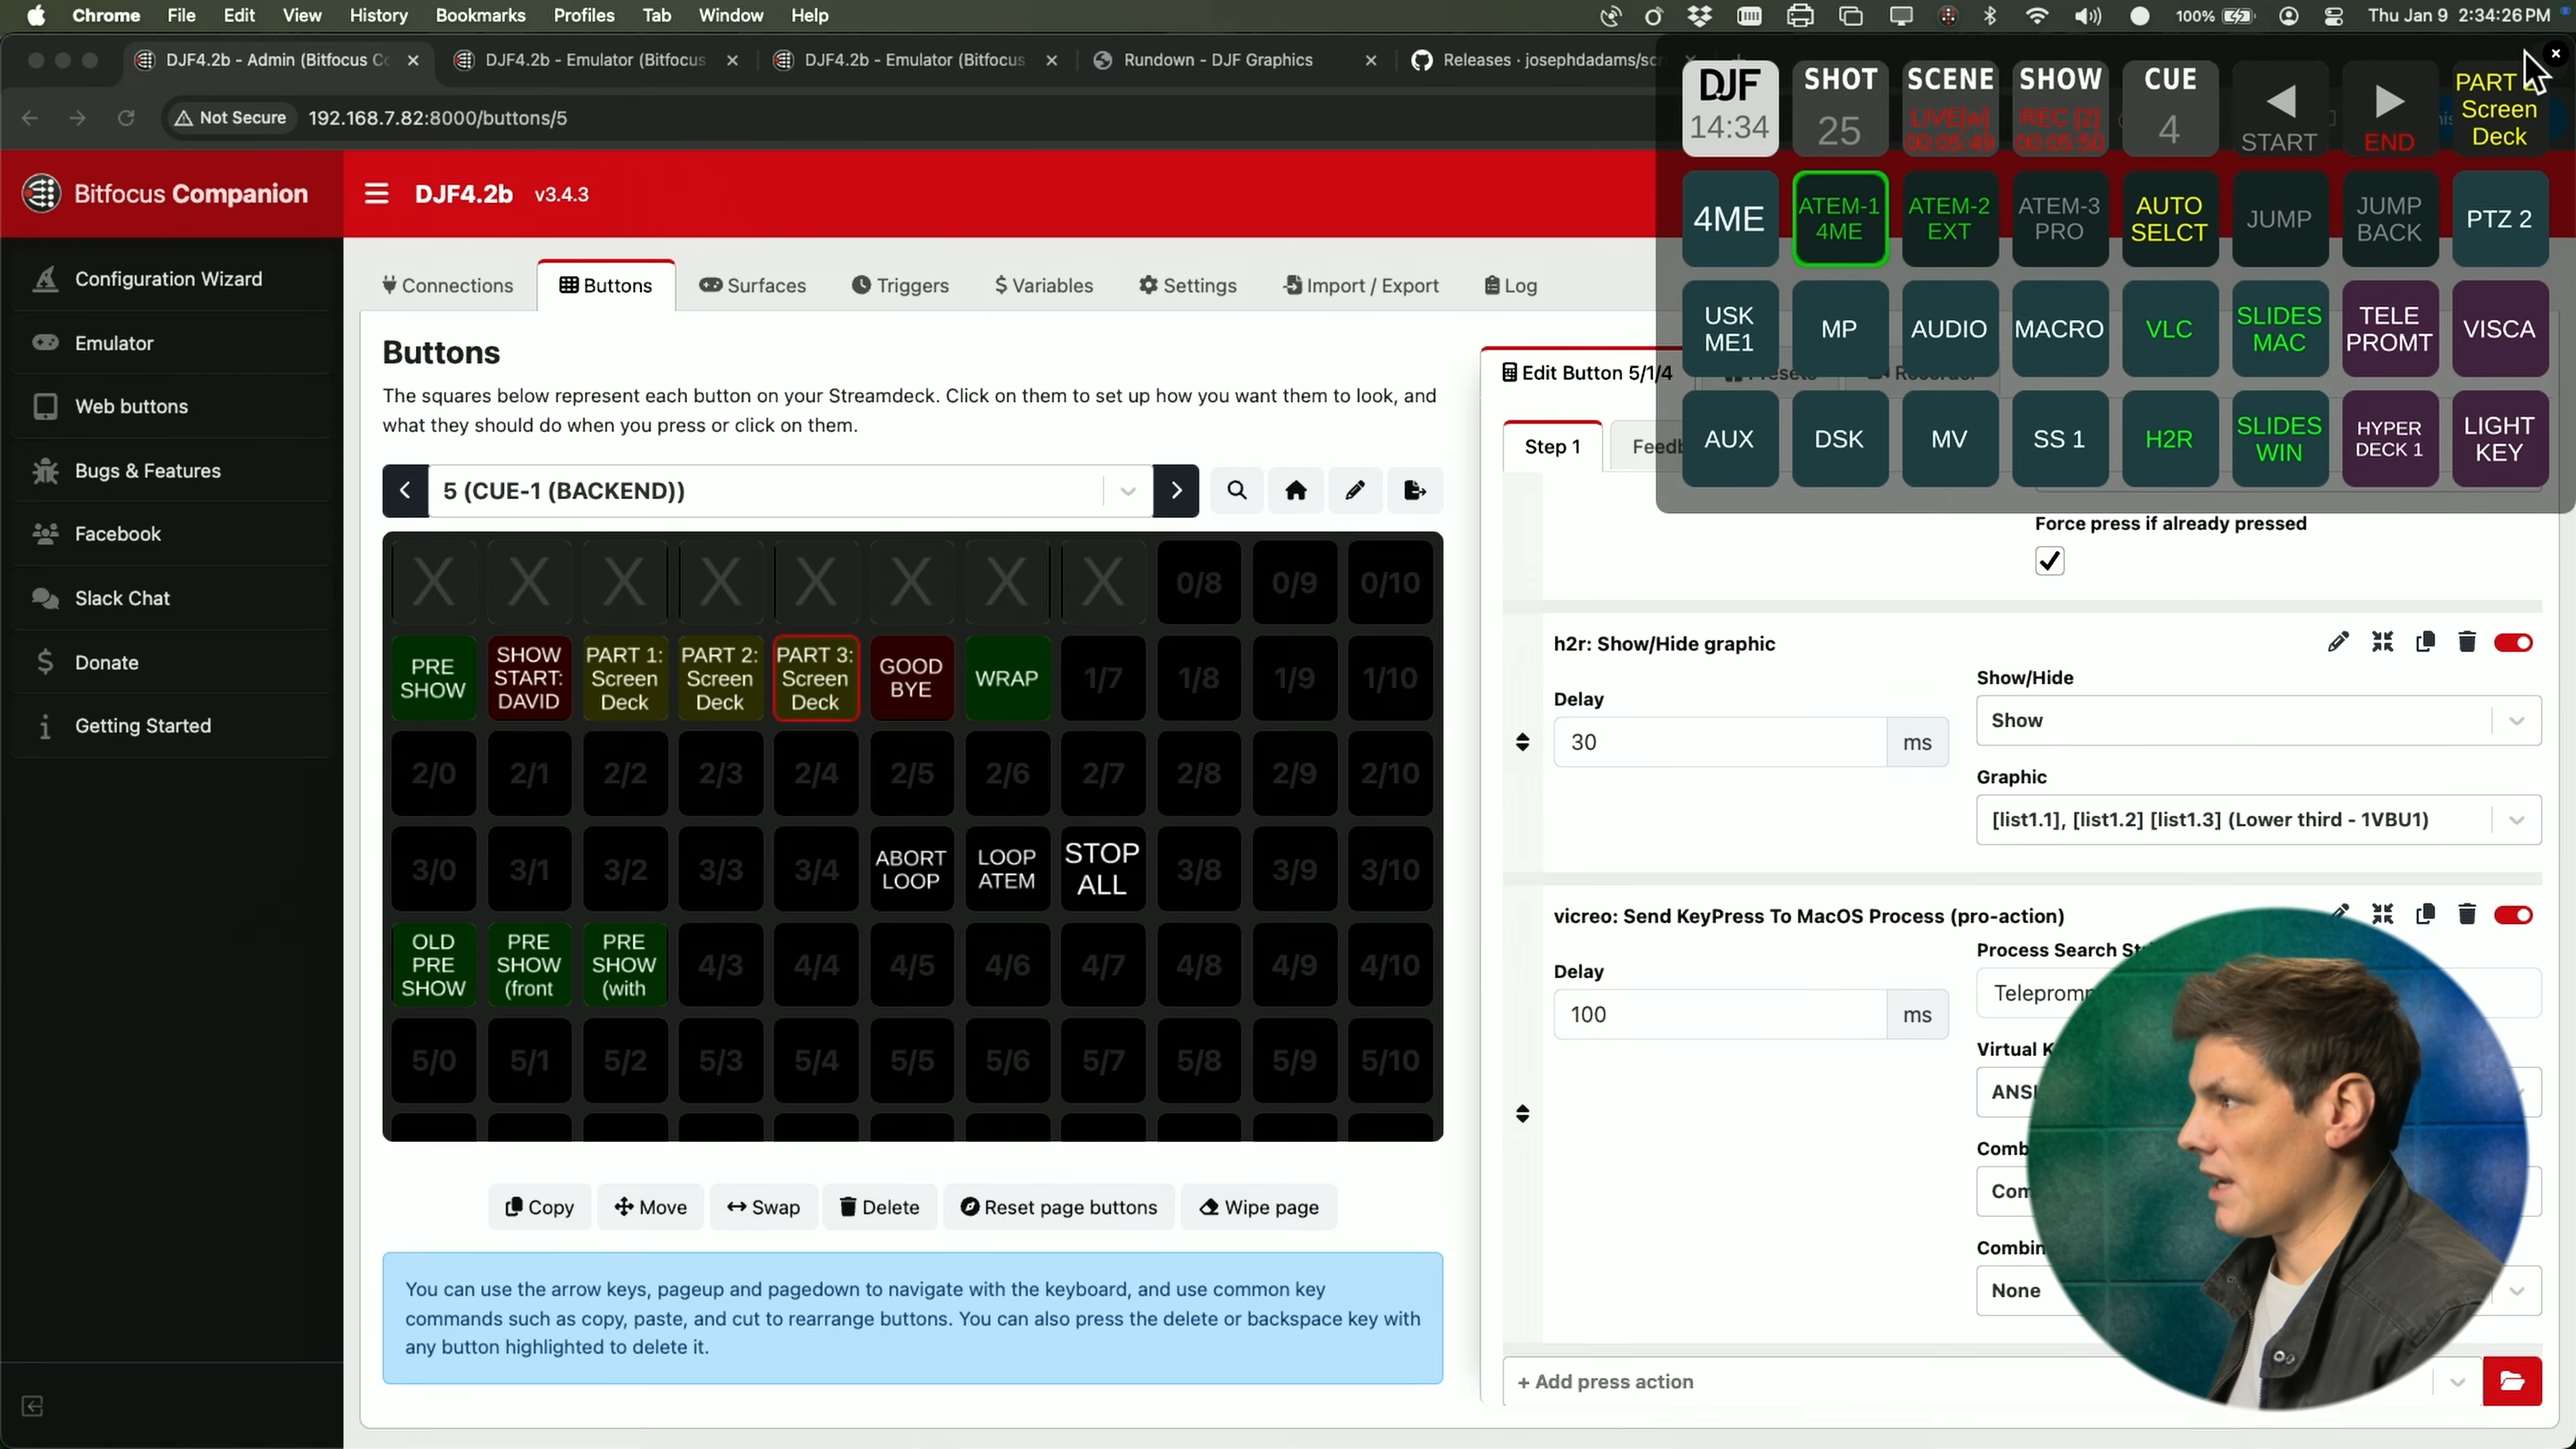The image size is (2576, 1449).
Task: Switch to the Triggers tab
Action: (x=900, y=285)
